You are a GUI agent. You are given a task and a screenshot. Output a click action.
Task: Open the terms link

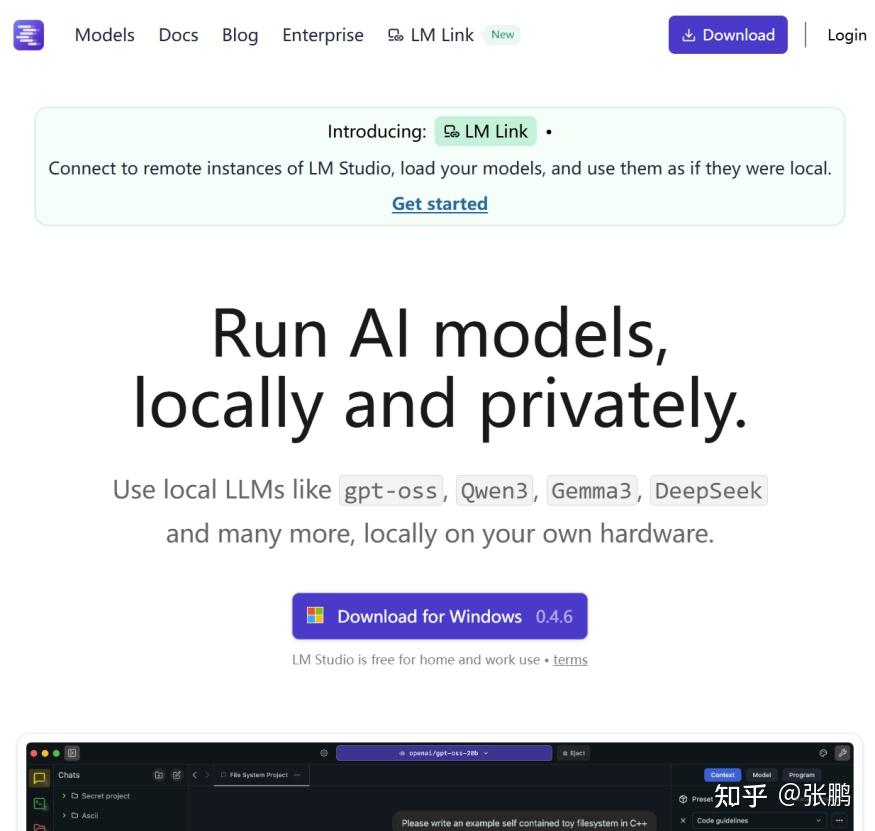tap(570, 660)
